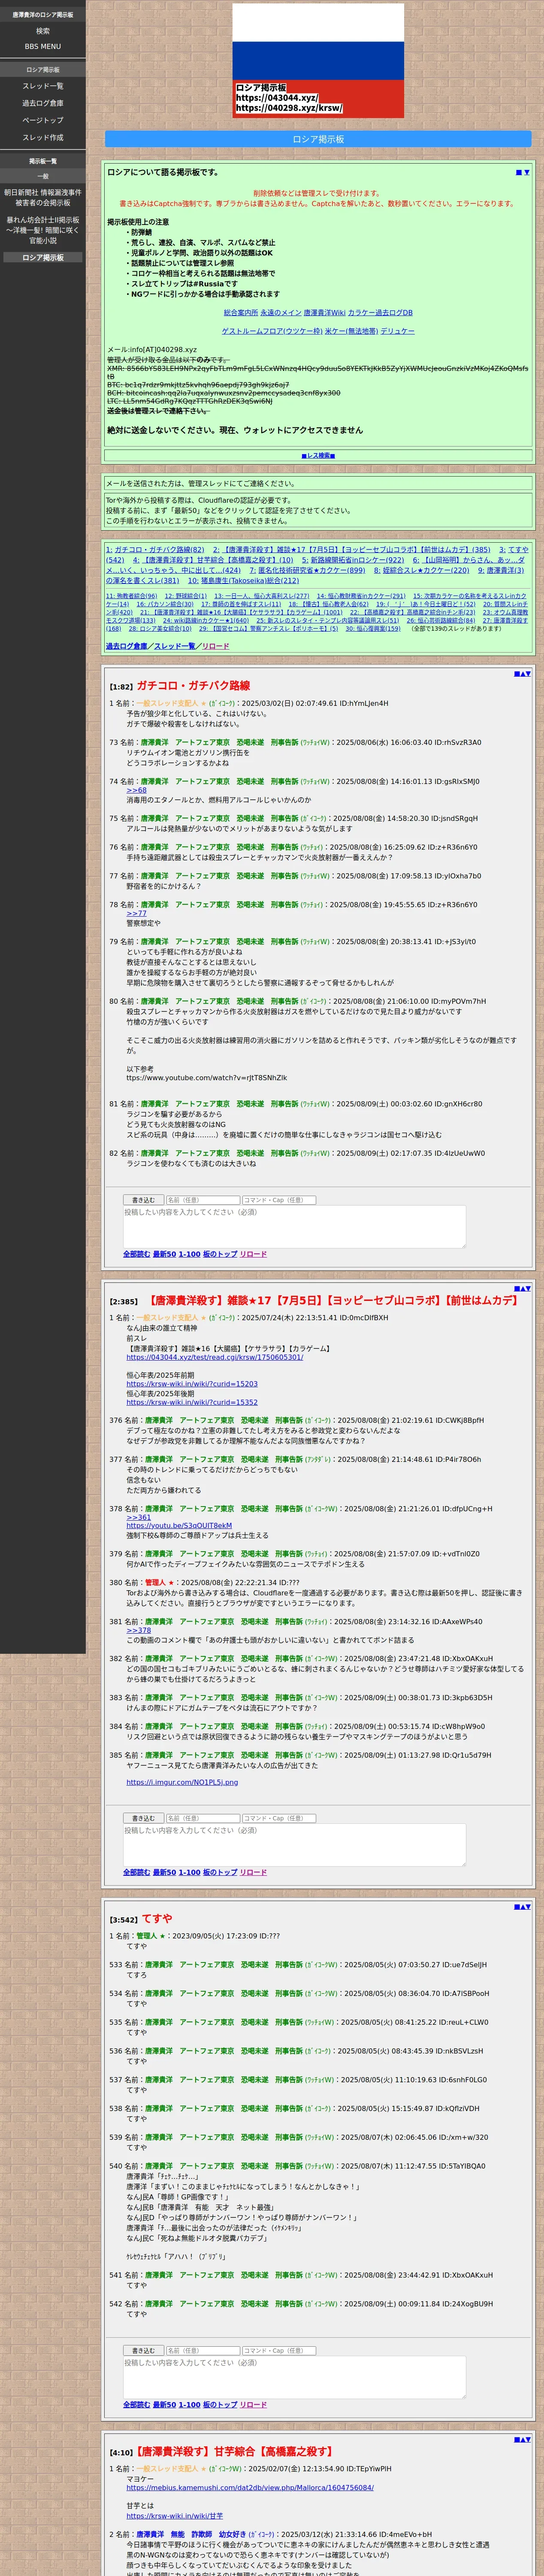
Task: Click the message textarea in the 雑談★17 form
Action: pos(294,1844)
